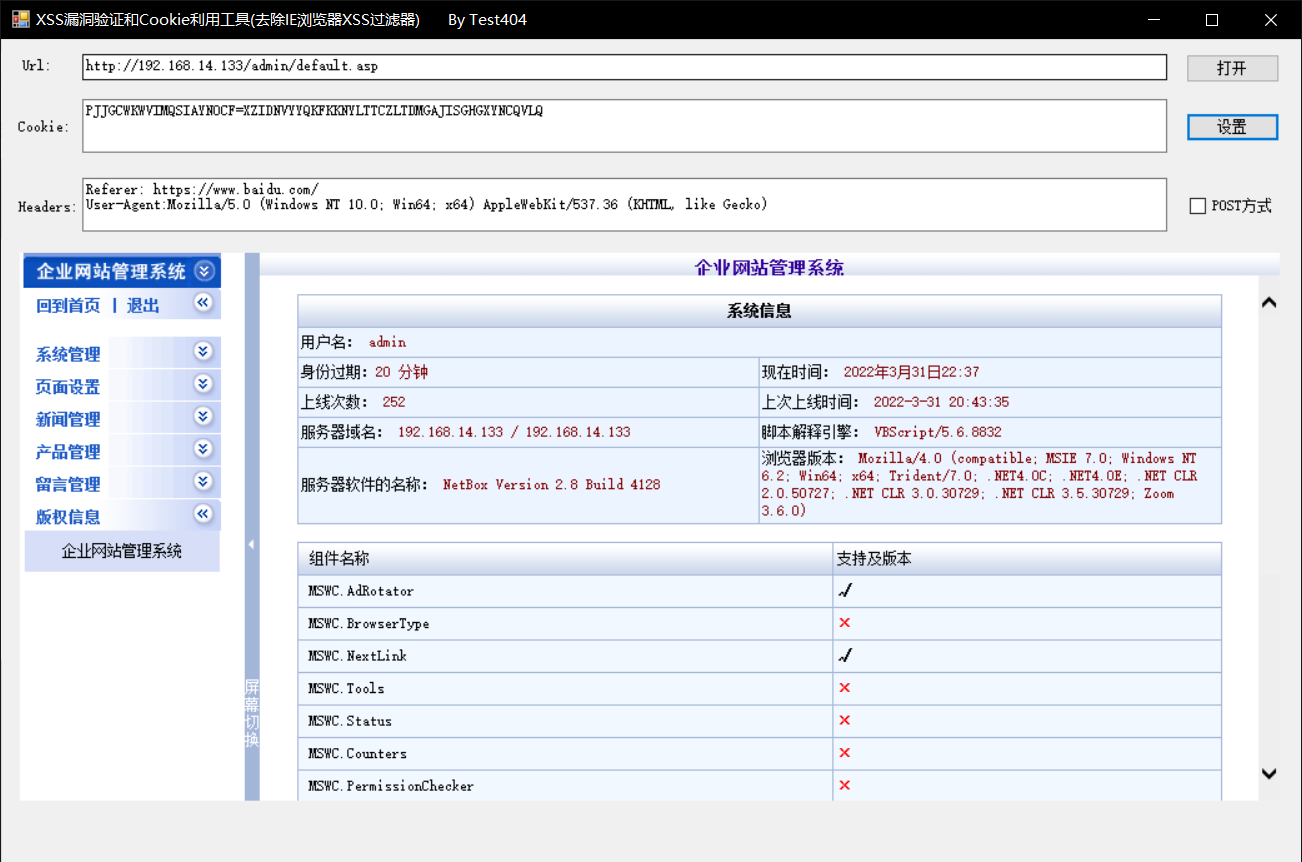Open the 留言管理 menu
Image resolution: width=1302 pixels, height=862 pixels.
click(68, 484)
